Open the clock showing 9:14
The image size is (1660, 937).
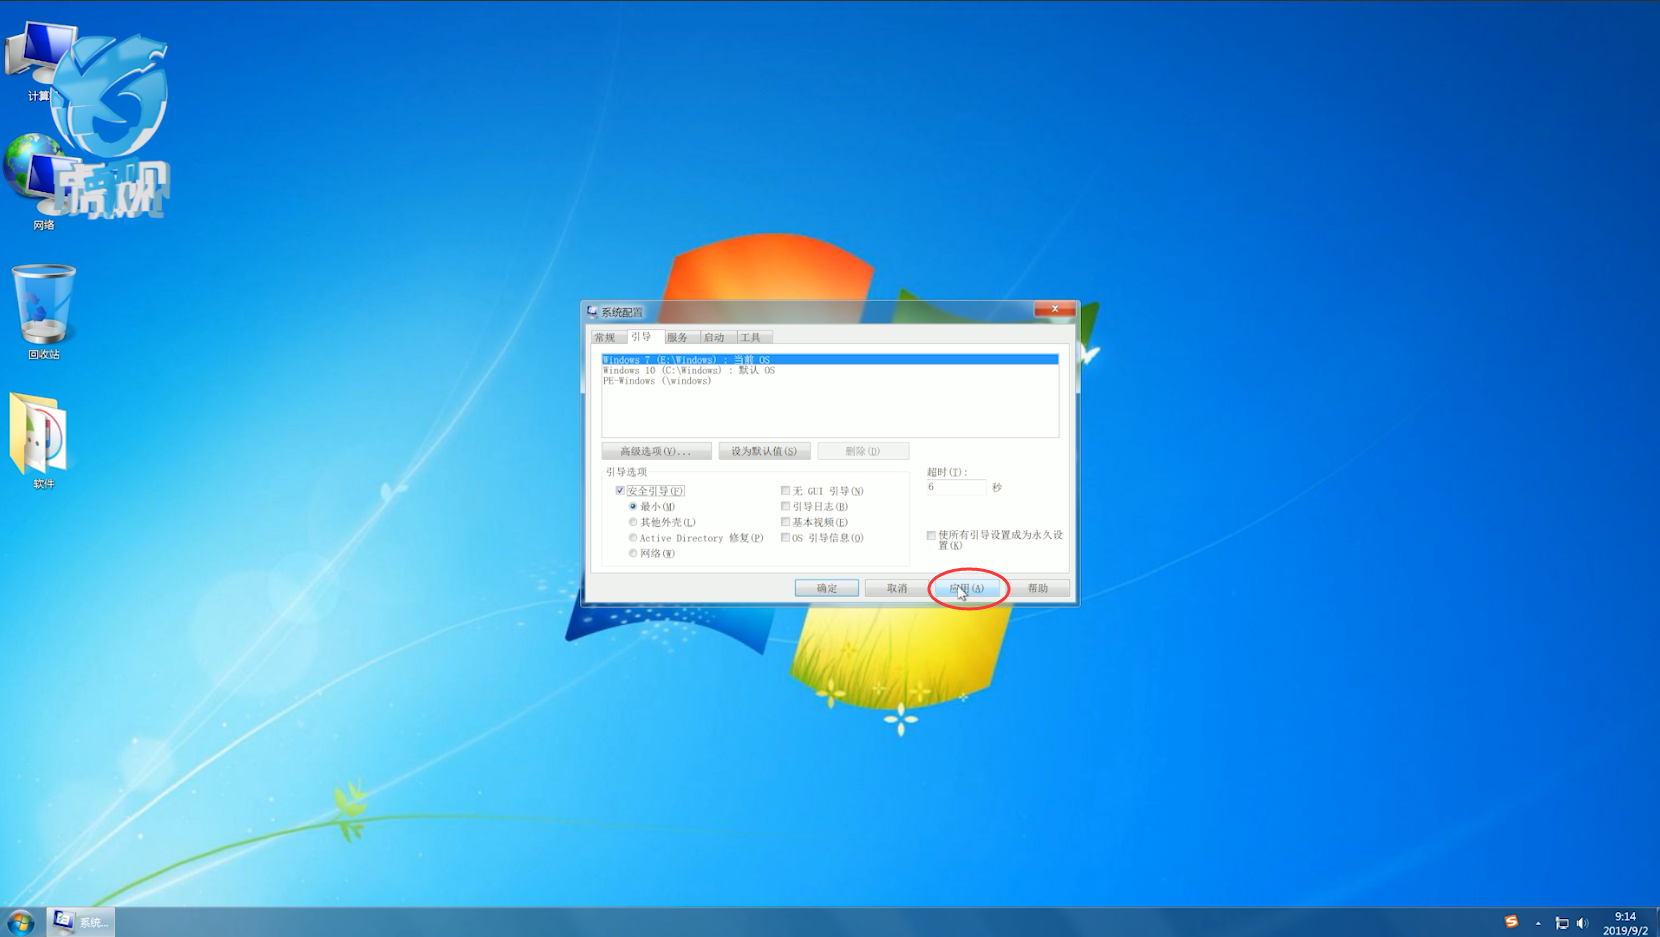(1625, 923)
